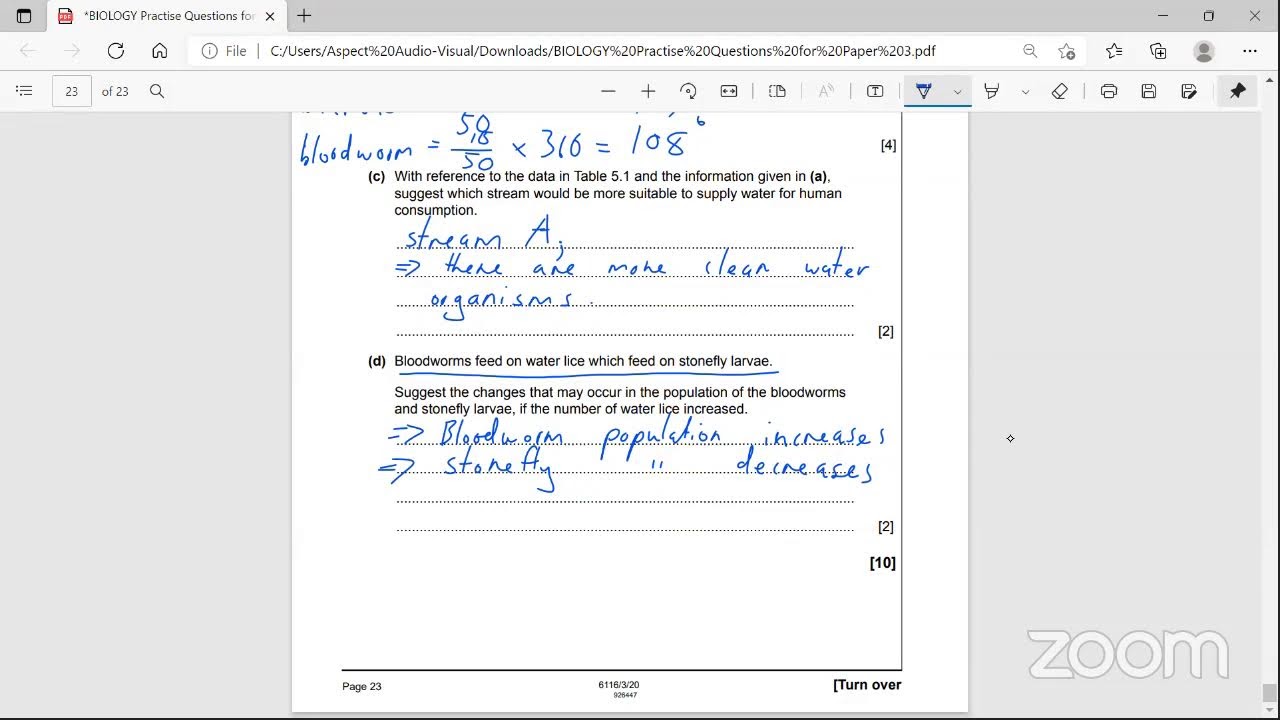
Task: Click the Read aloud button
Action: pos(826,91)
